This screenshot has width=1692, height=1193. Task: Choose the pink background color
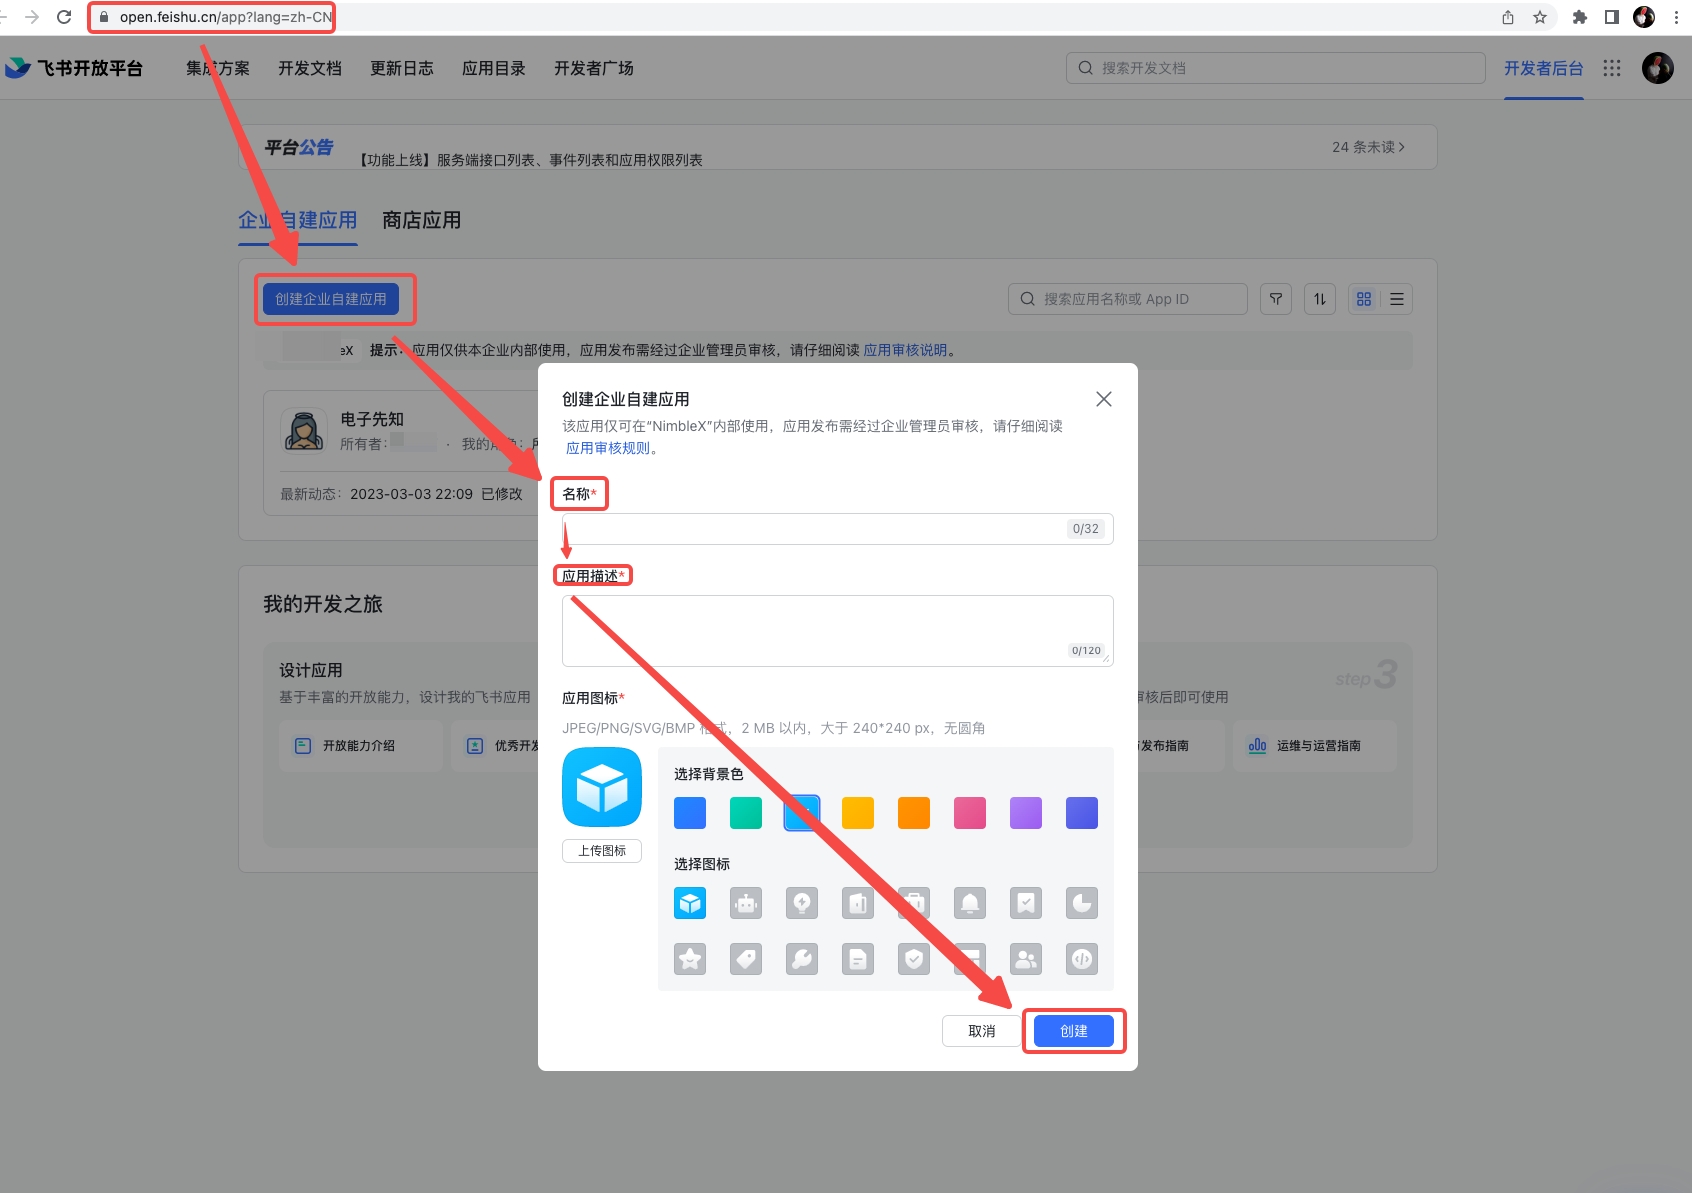[970, 813]
